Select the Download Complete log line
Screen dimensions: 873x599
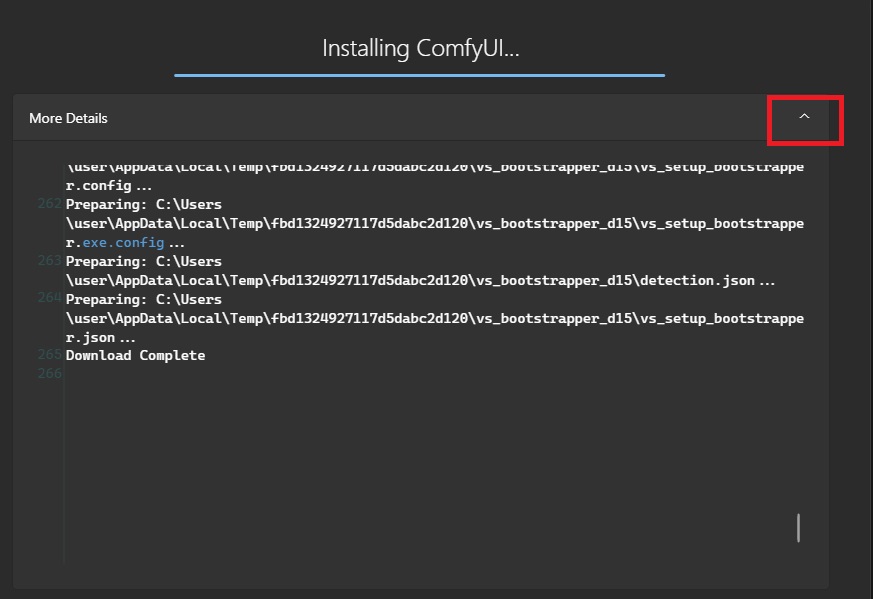pyautogui.click(x=134, y=355)
